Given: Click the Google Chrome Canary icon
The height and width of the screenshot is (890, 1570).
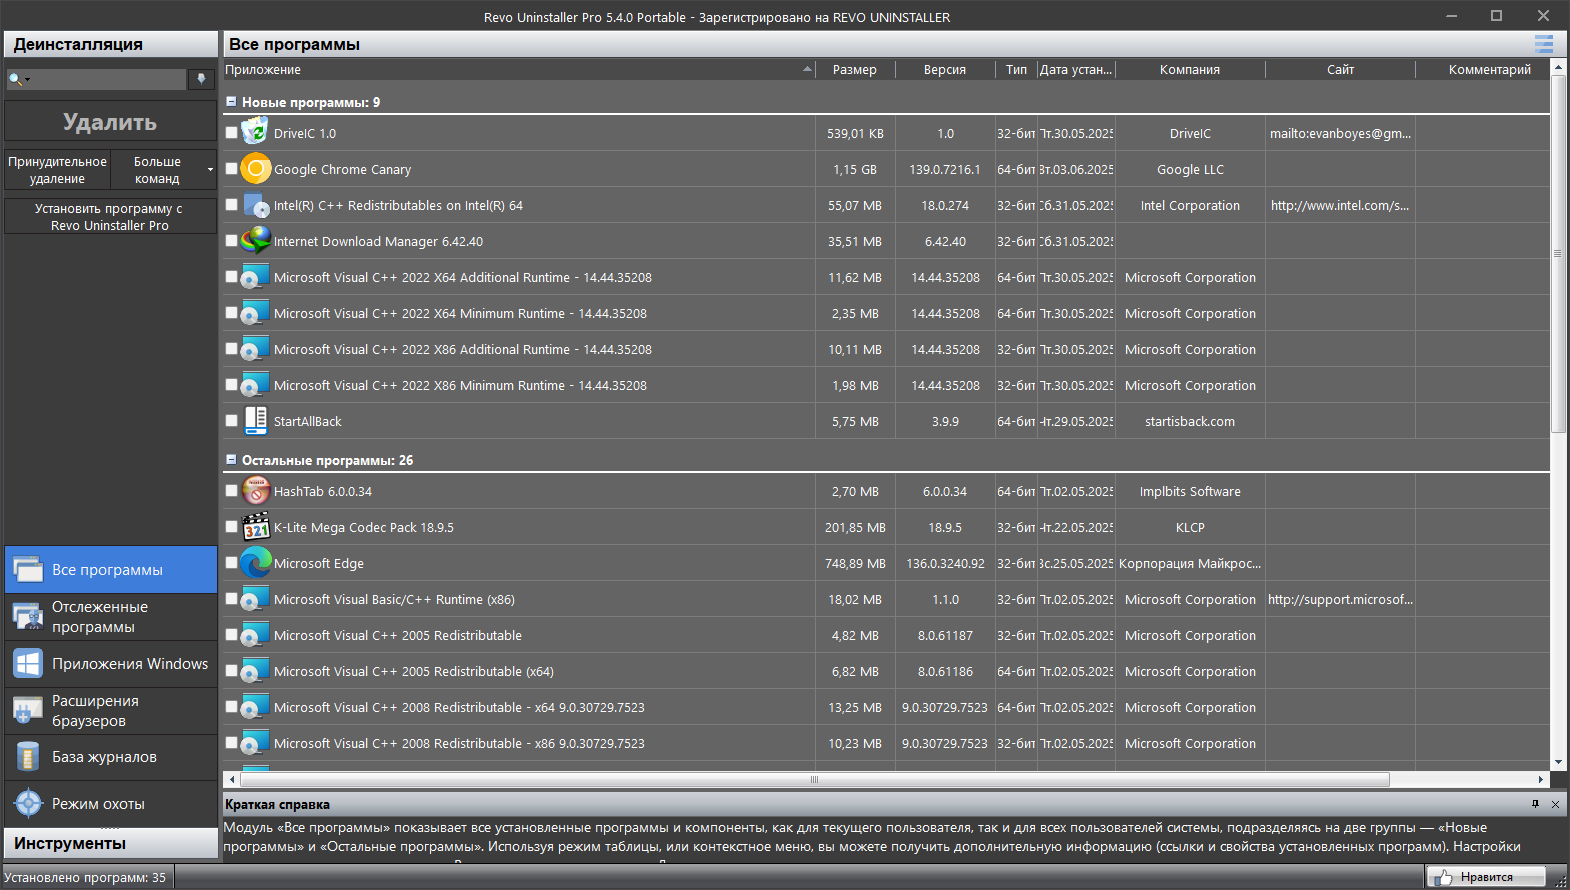Looking at the screenshot, I should [255, 168].
